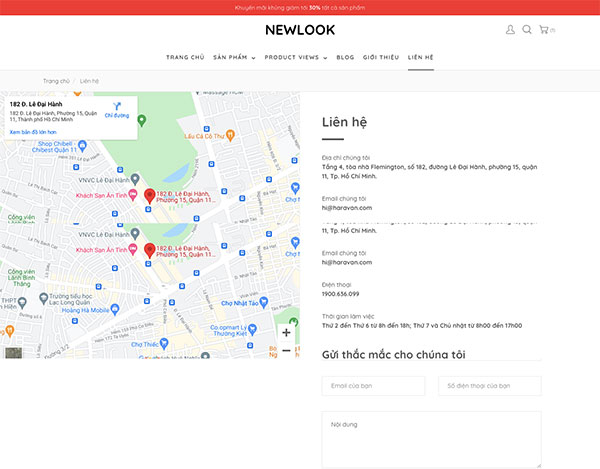Image resolution: width=600 pixels, height=469 pixels.
Task: Zoom in the map with plus
Action: [286, 332]
